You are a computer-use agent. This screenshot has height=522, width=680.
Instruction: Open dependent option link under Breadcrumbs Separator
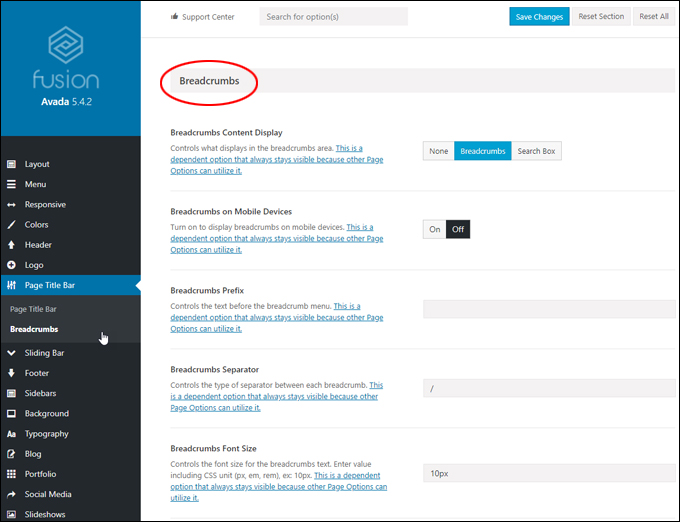pyautogui.click(x=277, y=396)
